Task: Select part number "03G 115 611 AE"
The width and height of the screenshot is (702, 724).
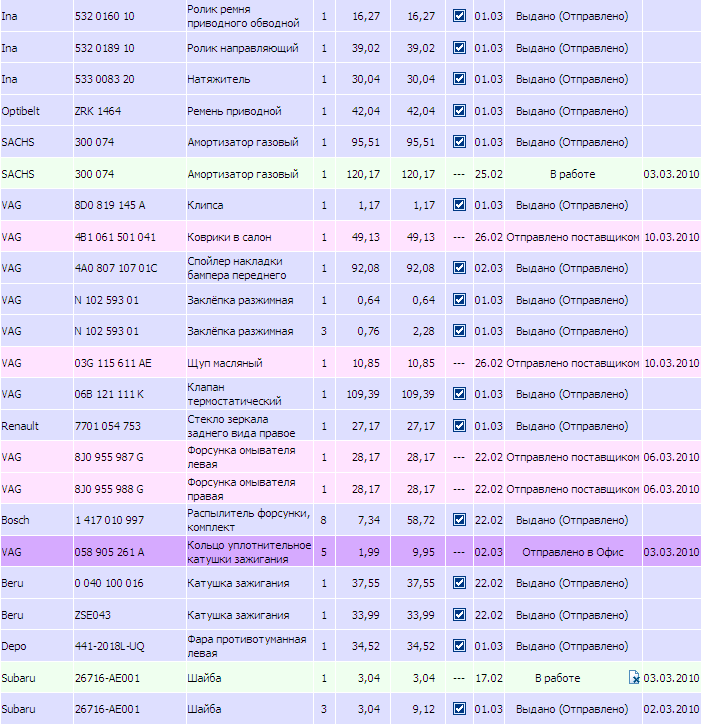Action: (x=113, y=363)
